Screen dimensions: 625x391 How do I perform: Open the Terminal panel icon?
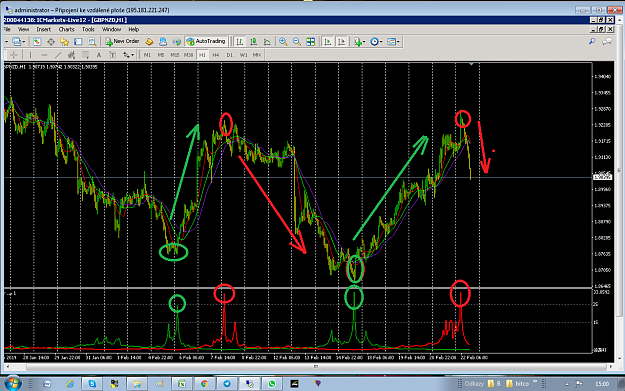click(x=78, y=41)
